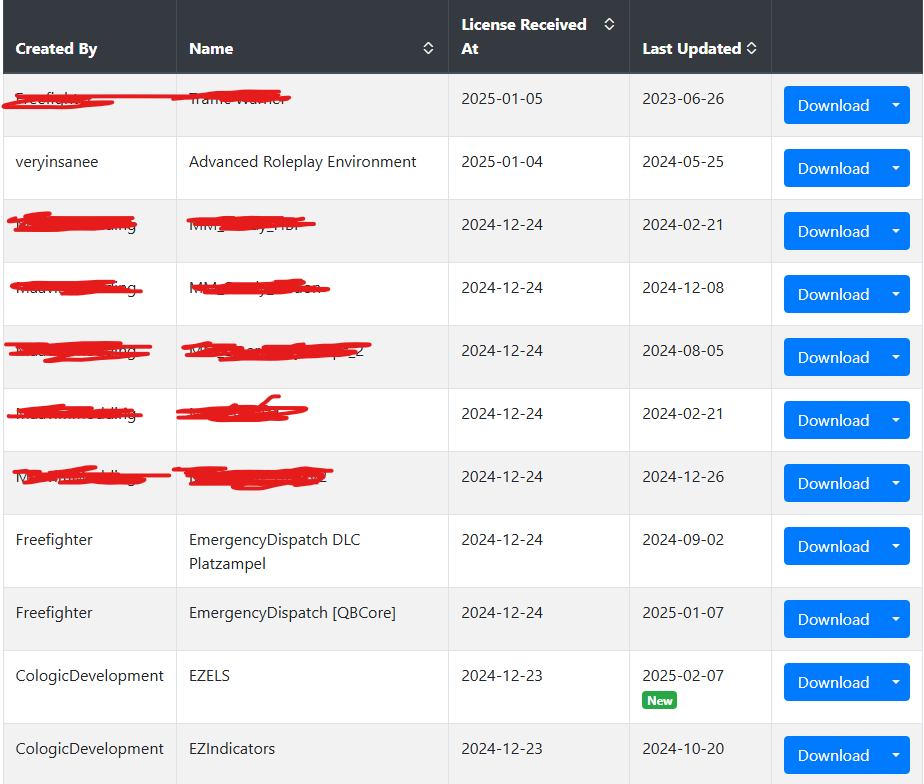Click the EmergencyDispatch [QBCore] name
This screenshot has width=924, height=784.
292,612
